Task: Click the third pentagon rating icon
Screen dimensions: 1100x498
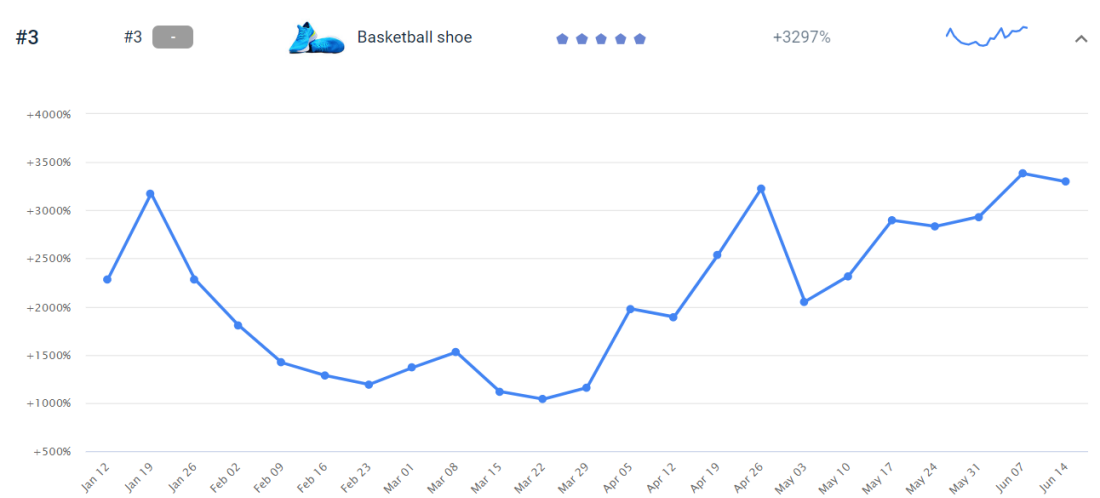Action: 601,39
